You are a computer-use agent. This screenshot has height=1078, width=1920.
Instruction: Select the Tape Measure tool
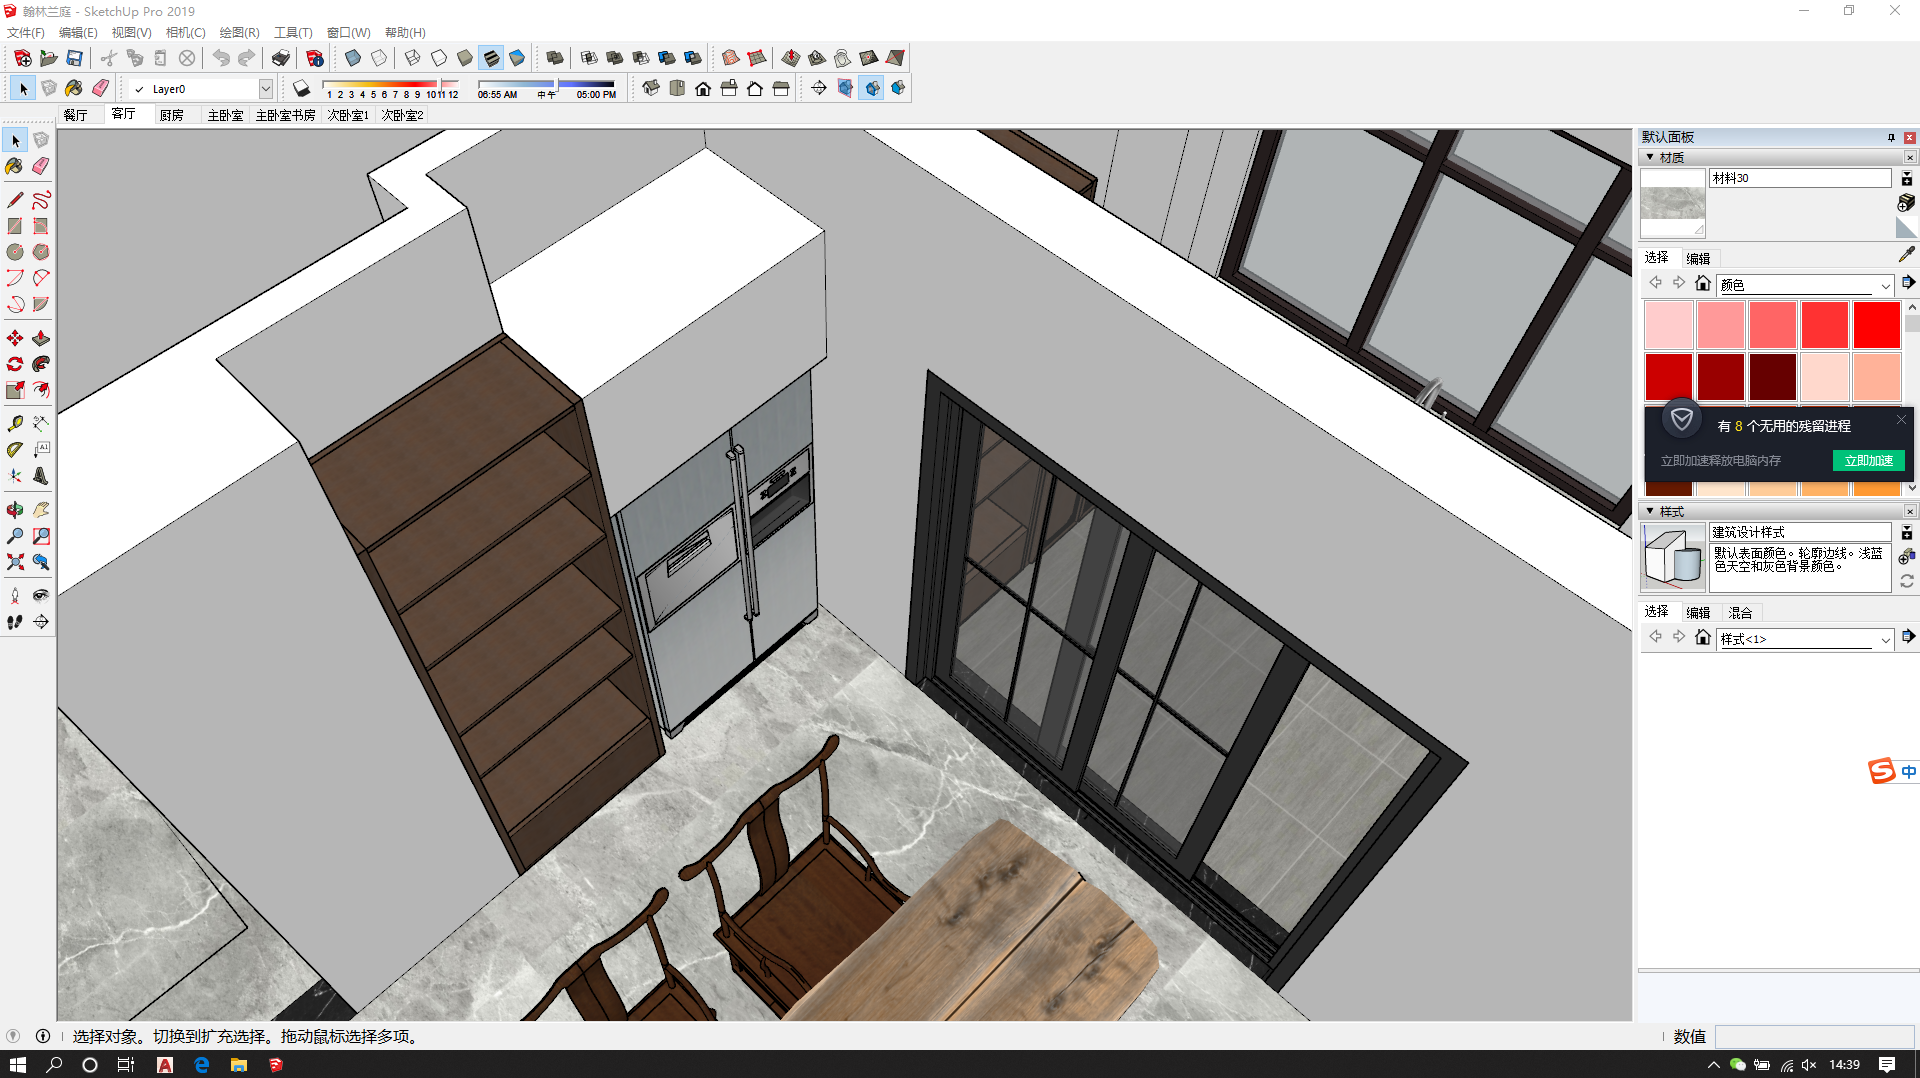(15, 424)
